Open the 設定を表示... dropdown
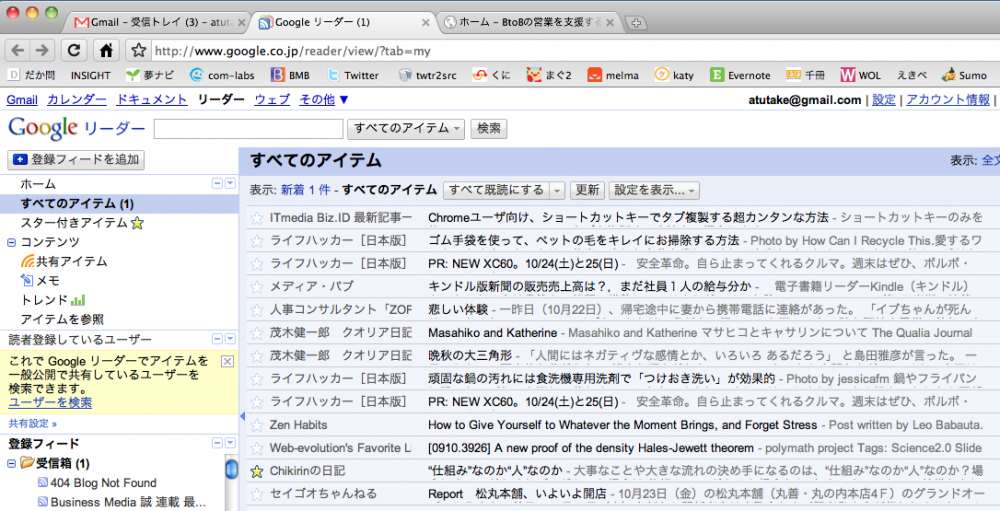This screenshot has width=1000, height=511. click(654, 190)
